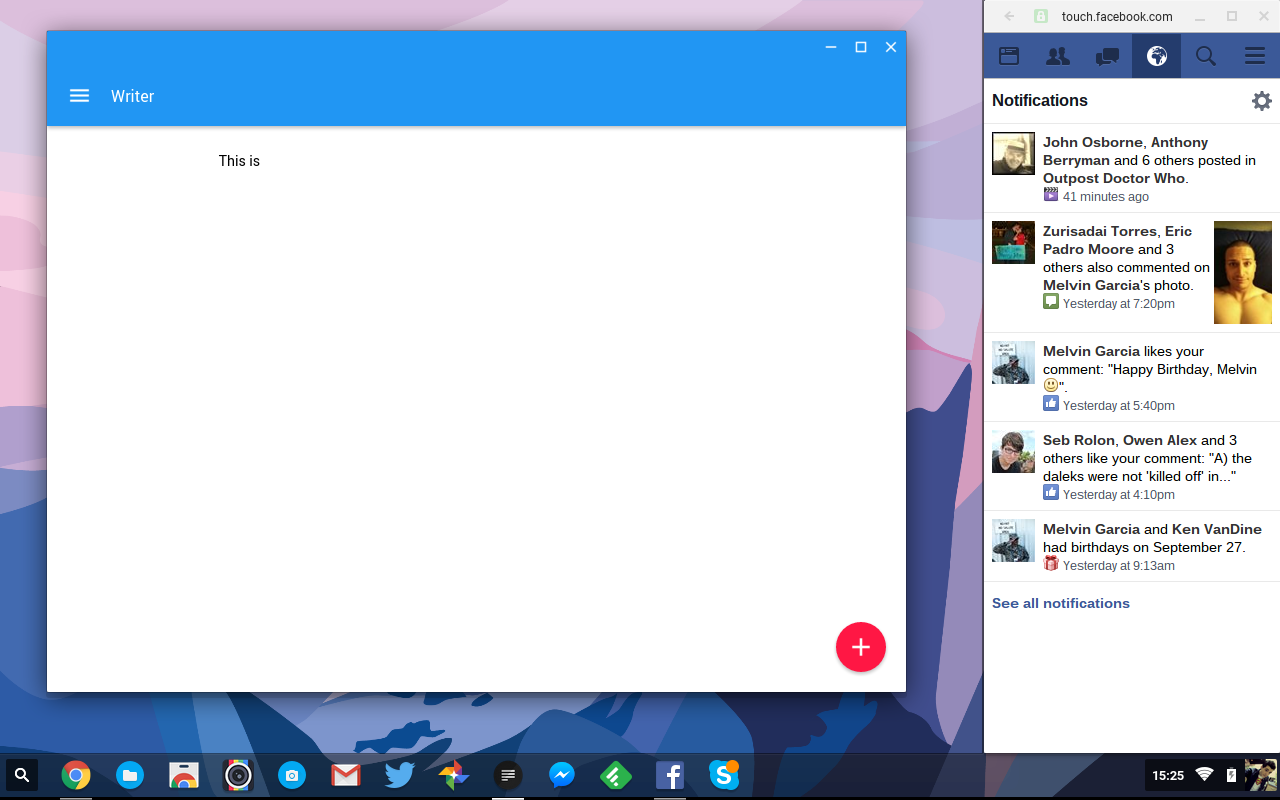
Task: Open notification settings gear
Action: (1262, 101)
